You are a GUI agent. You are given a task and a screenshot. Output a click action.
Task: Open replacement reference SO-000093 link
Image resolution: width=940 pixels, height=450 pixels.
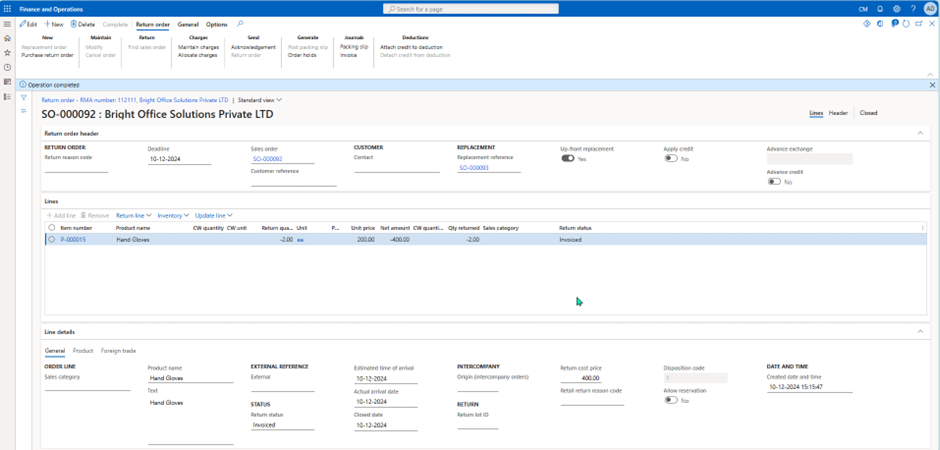coord(474,168)
